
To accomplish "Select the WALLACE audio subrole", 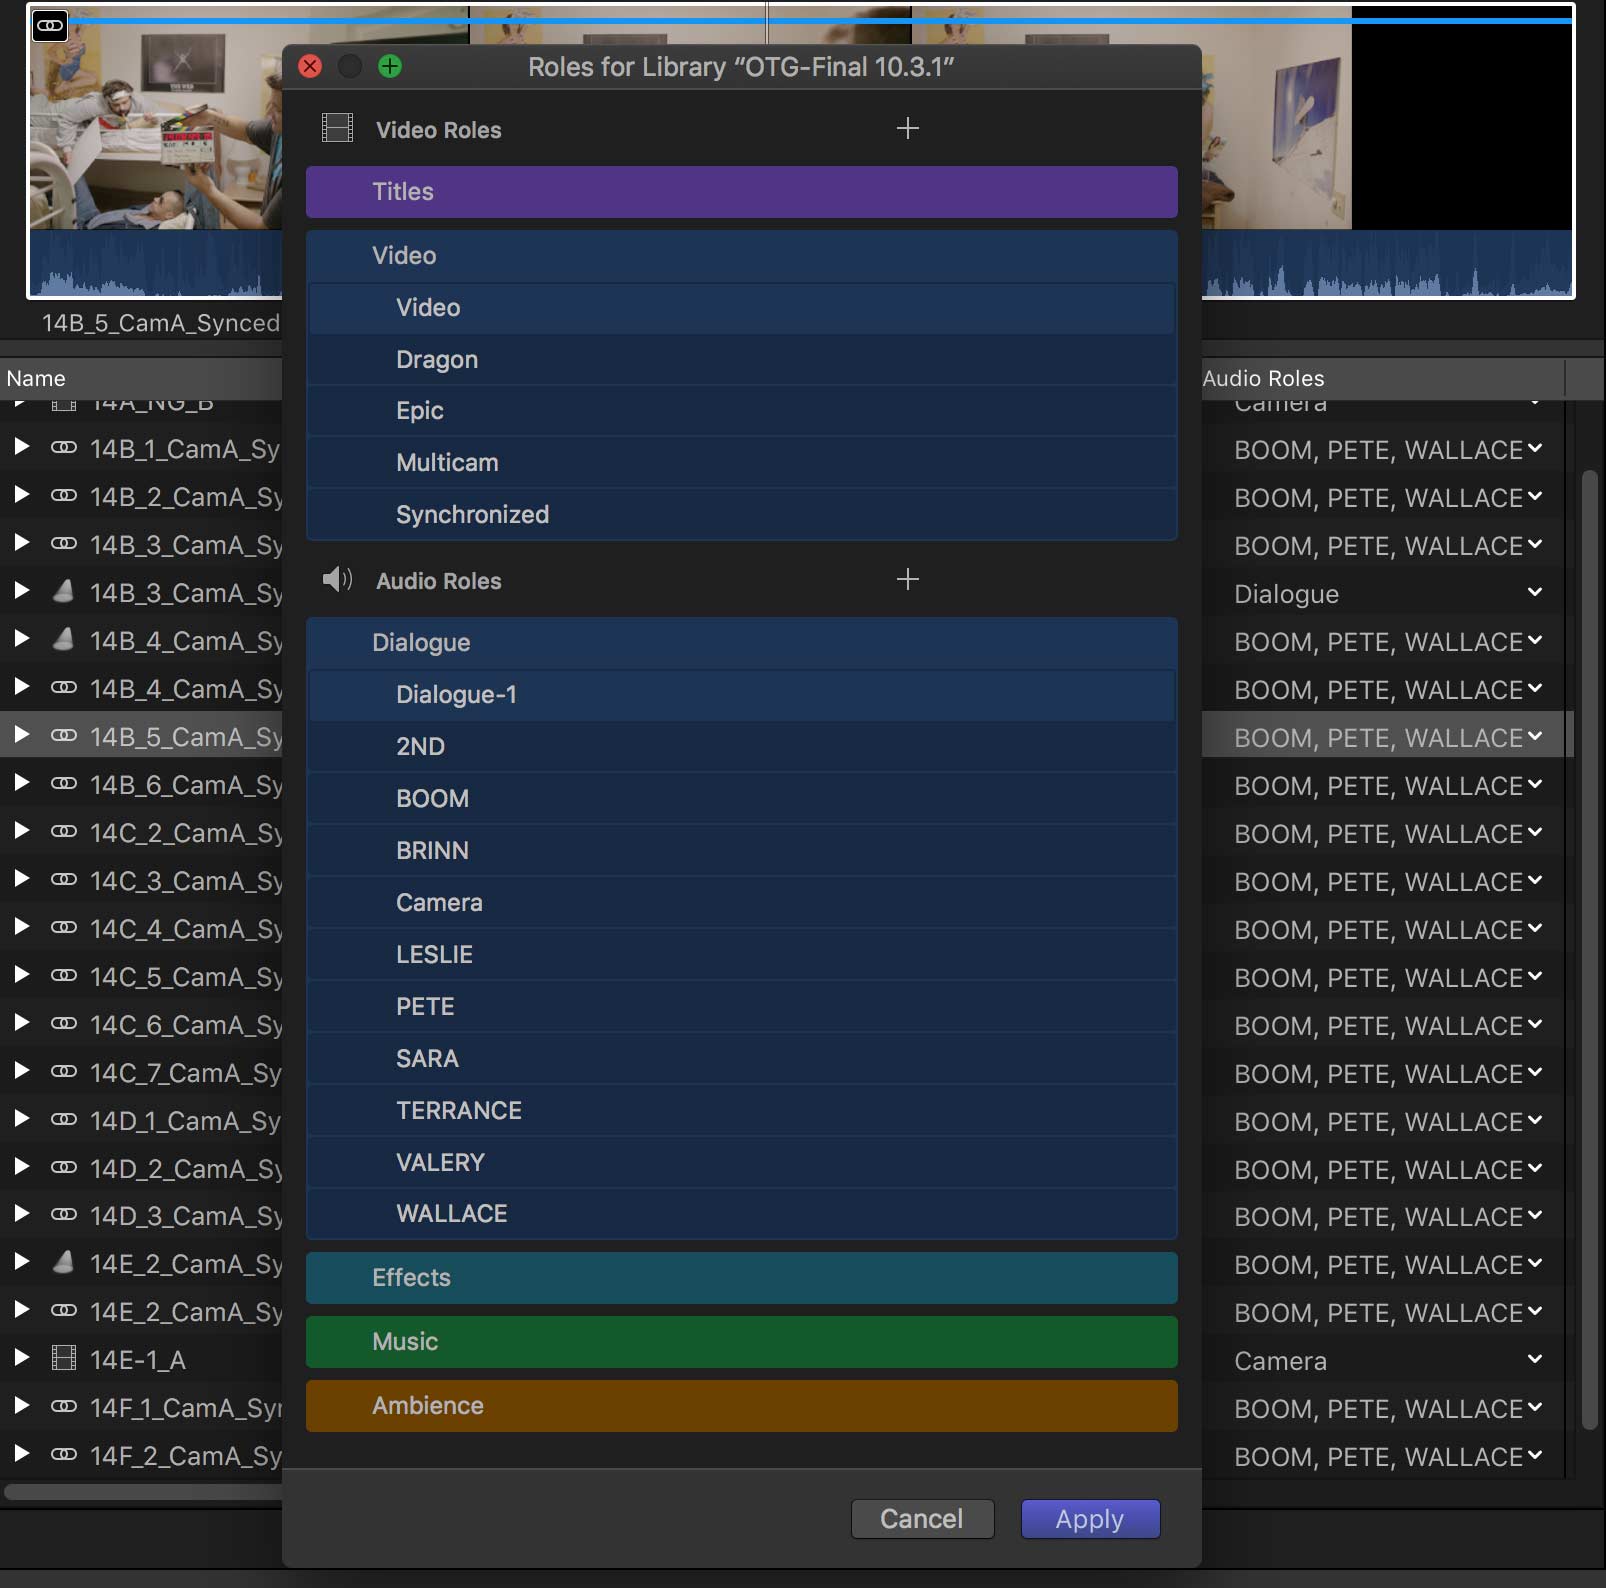I will click(741, 1214).
